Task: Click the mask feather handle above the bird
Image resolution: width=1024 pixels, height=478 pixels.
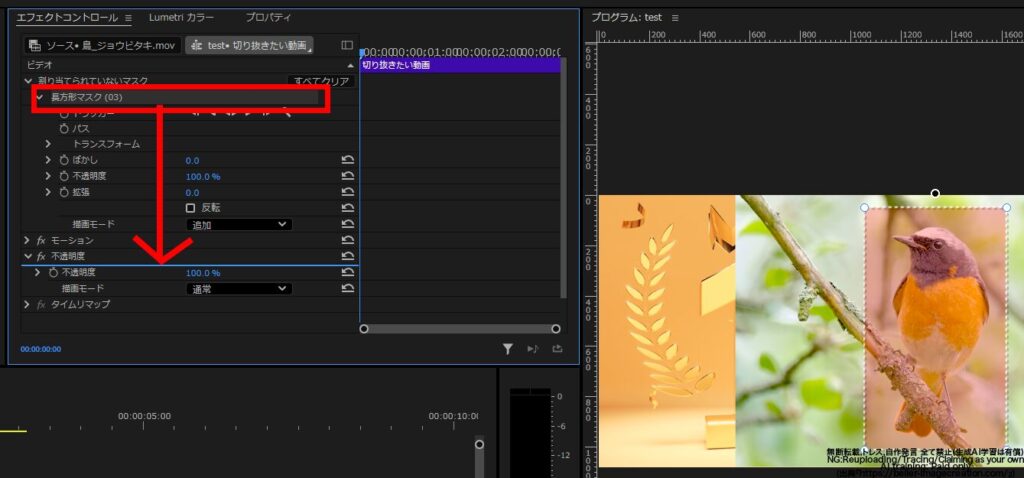Action: (935, 193)
